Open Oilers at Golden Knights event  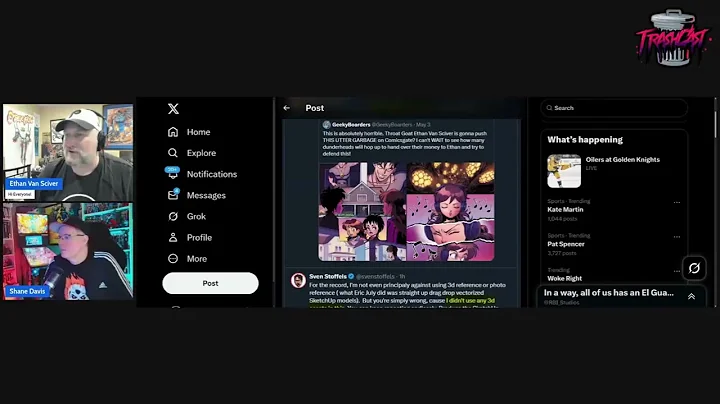623,159
